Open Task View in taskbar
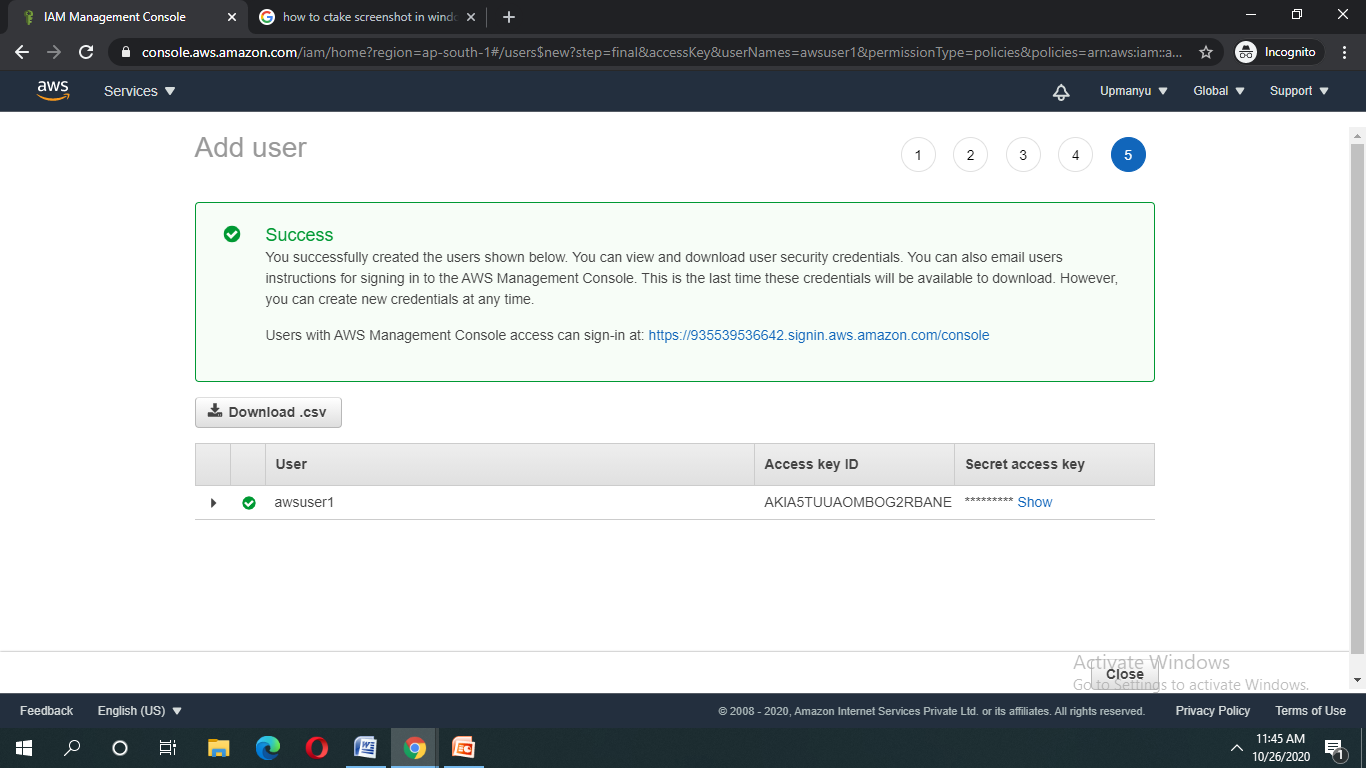Viewport: 1366px width, 768px height. click(168, 747)
